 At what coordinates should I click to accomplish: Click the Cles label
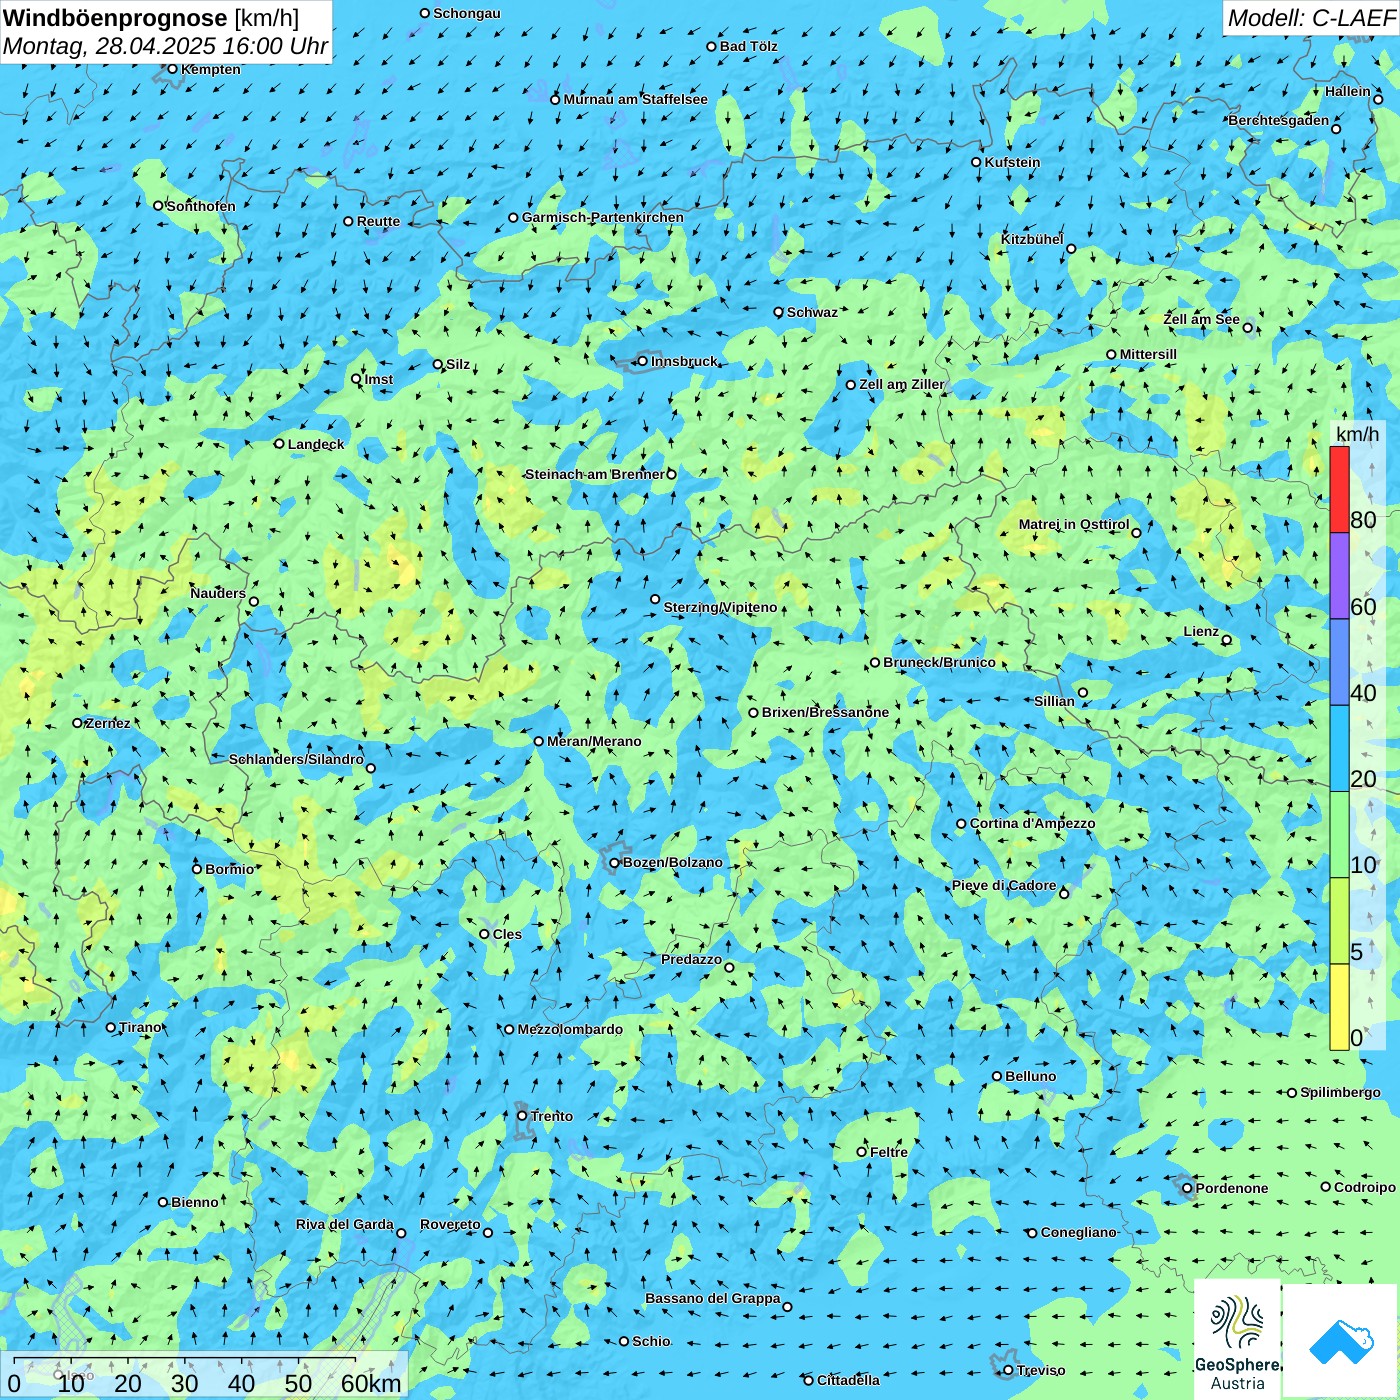507,934
